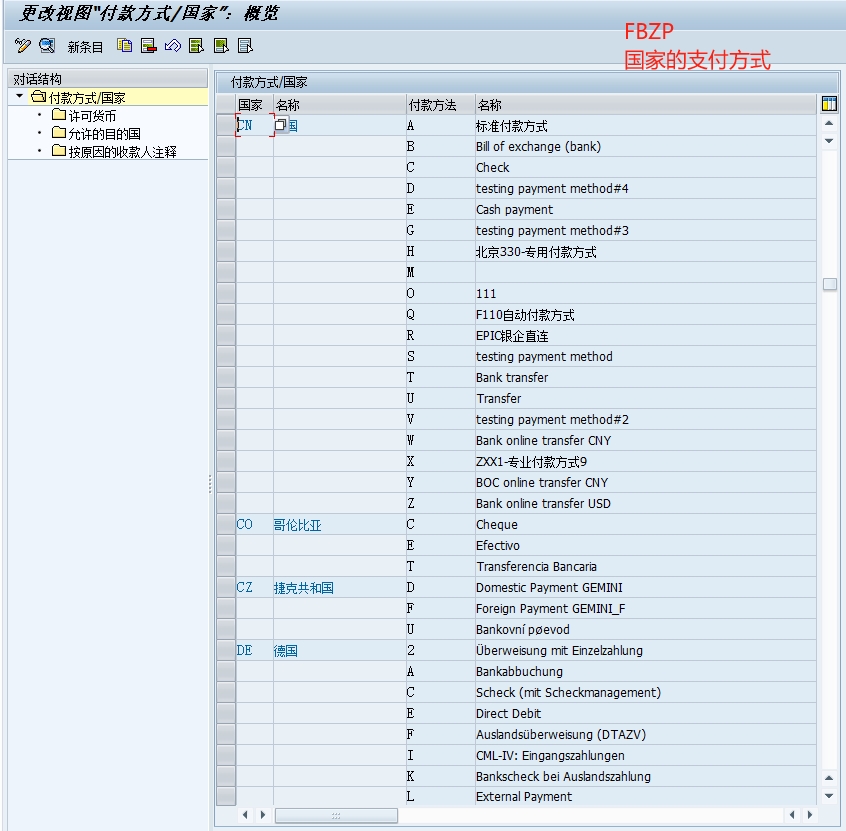Select row selector for Direct Debit
Viewport: 846px width, 831px height.
coord(226,713)
